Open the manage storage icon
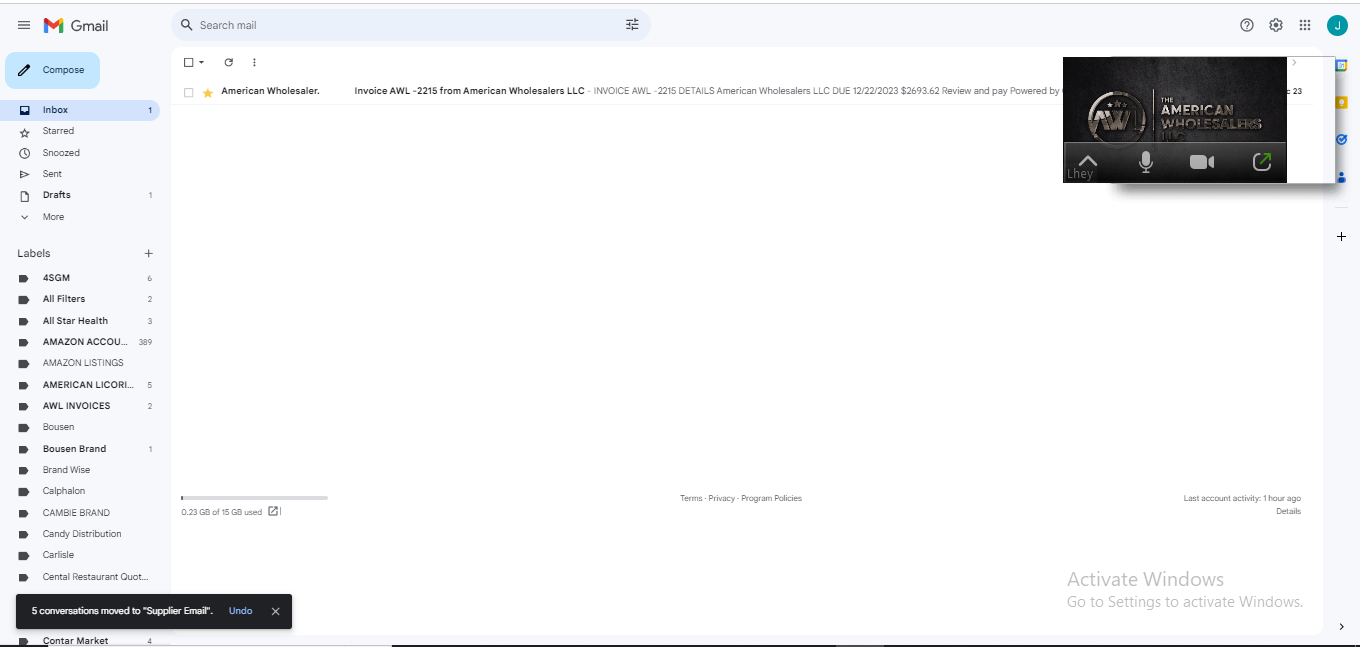1360x647 pixels. 274,511
